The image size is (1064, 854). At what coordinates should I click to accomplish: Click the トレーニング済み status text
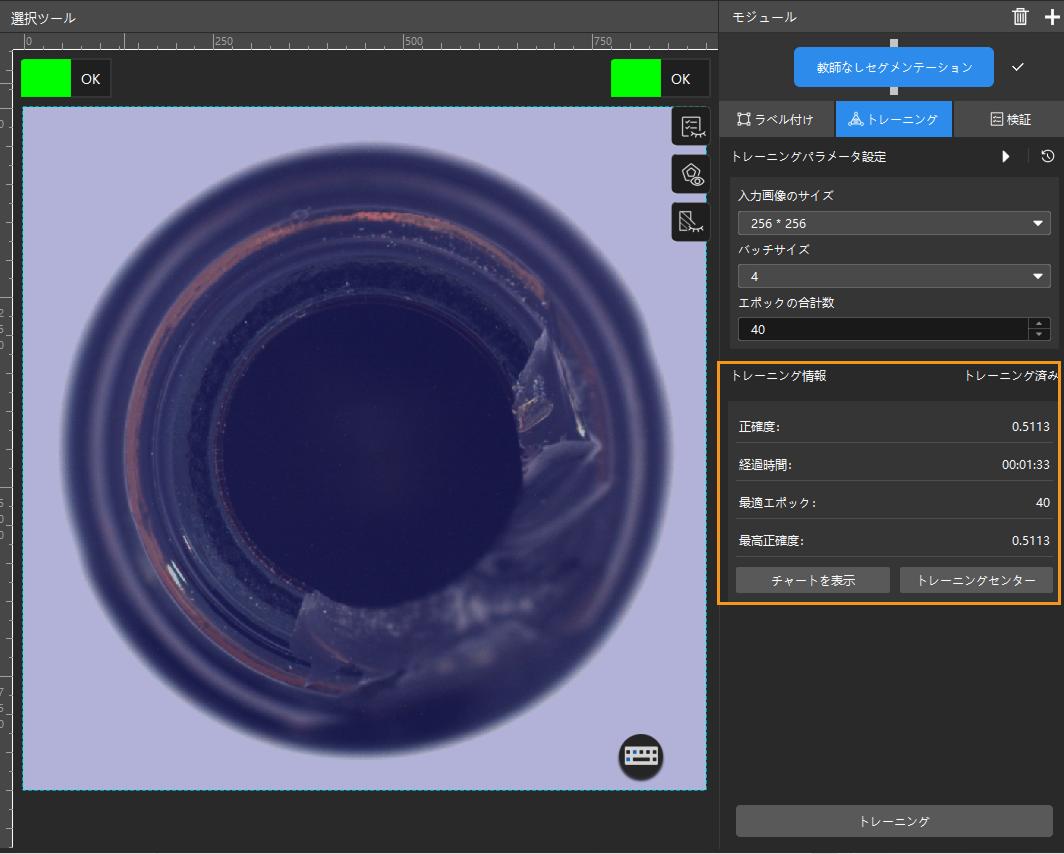pos(1010,376)
